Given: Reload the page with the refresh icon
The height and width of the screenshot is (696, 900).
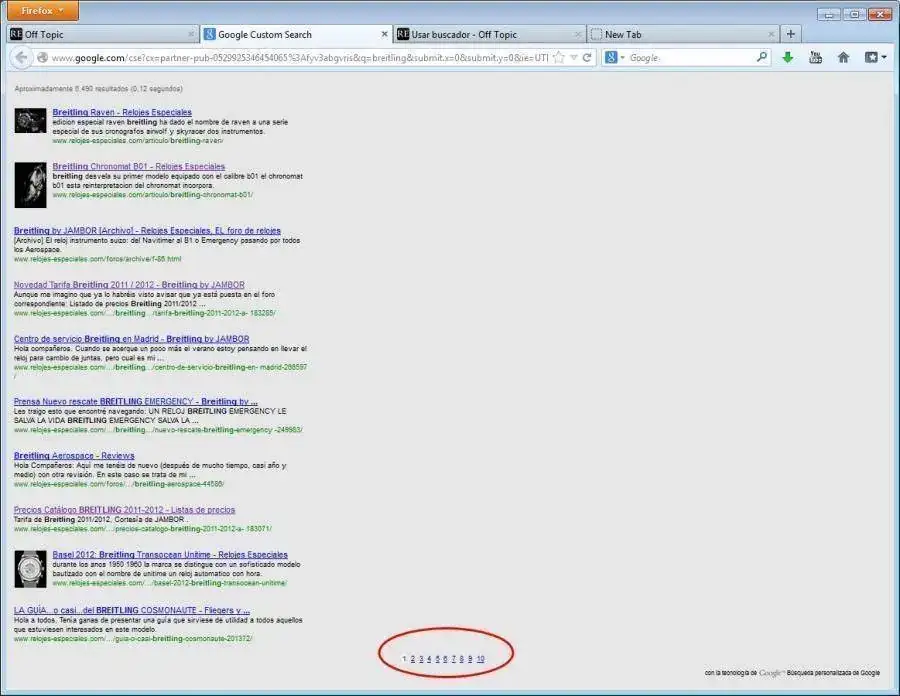Looking at the screenshot, I should (588, 58).
